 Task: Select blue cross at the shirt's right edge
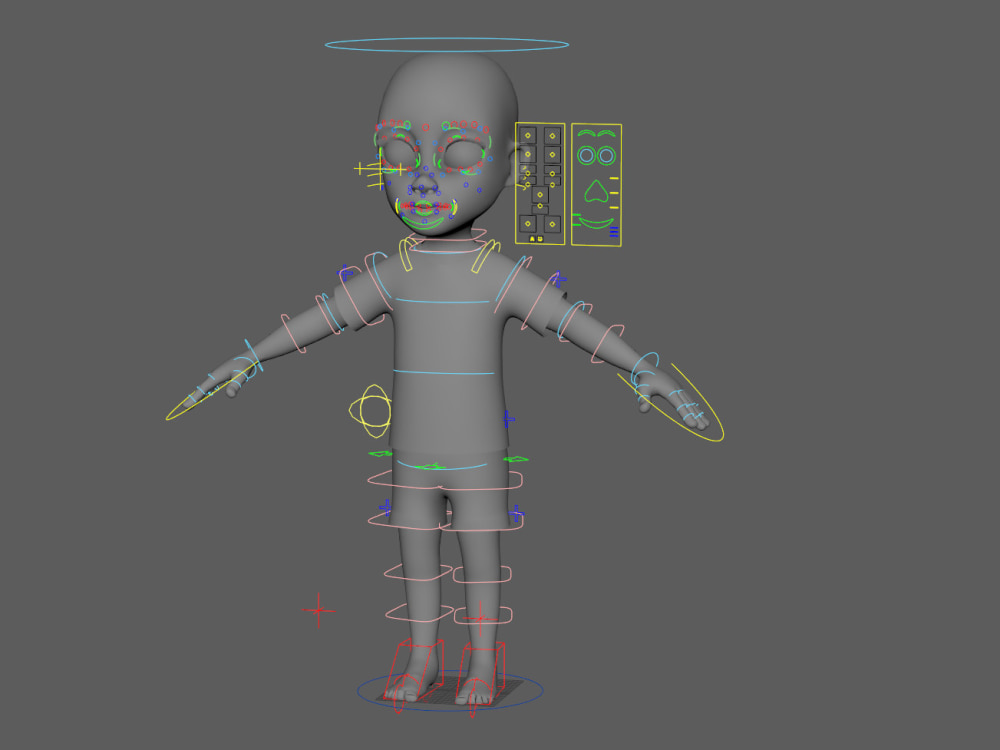508,419
